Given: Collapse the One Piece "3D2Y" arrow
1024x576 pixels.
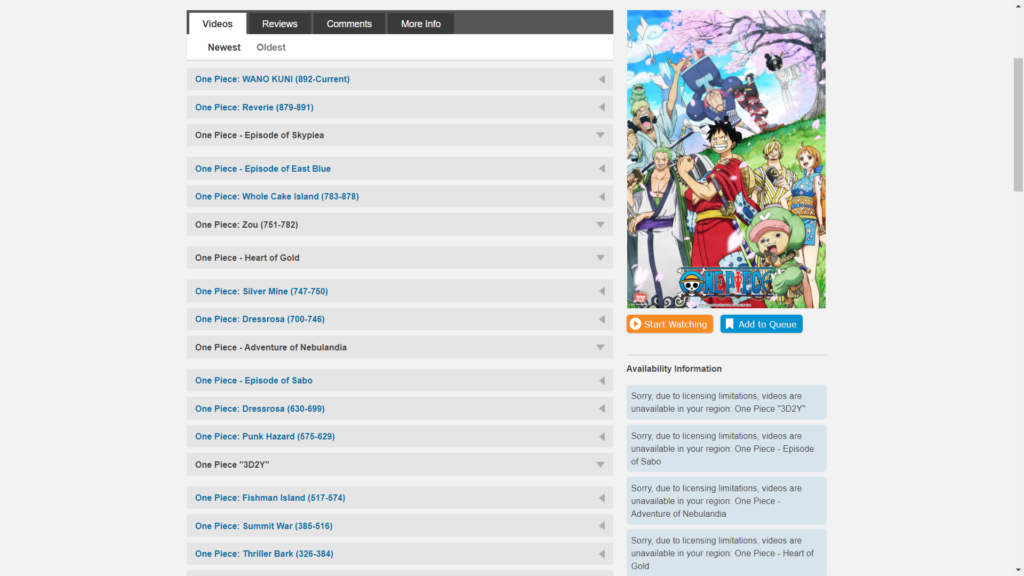Looking at the screenshot, I should point(600,465).
